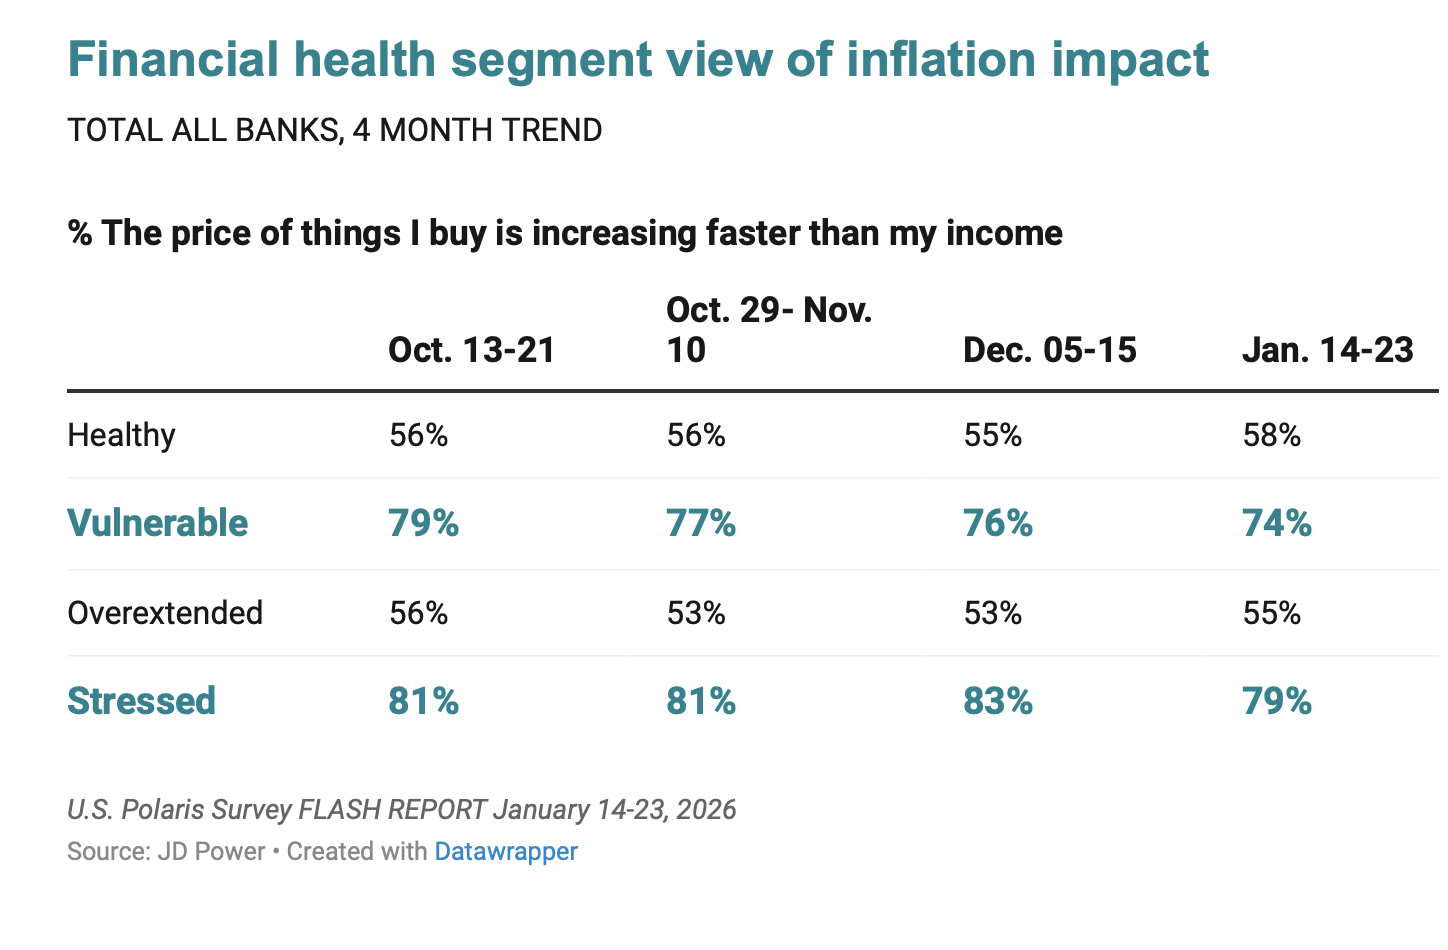Click the Overextended row label
Viewport: 1448px width, 950px height.
click(165, 613)
